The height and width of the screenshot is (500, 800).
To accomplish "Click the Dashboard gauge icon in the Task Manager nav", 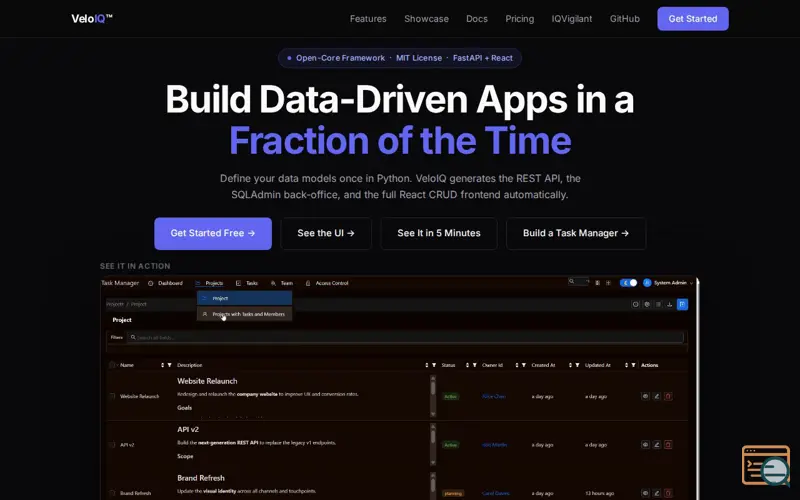I will click(151, 283).
